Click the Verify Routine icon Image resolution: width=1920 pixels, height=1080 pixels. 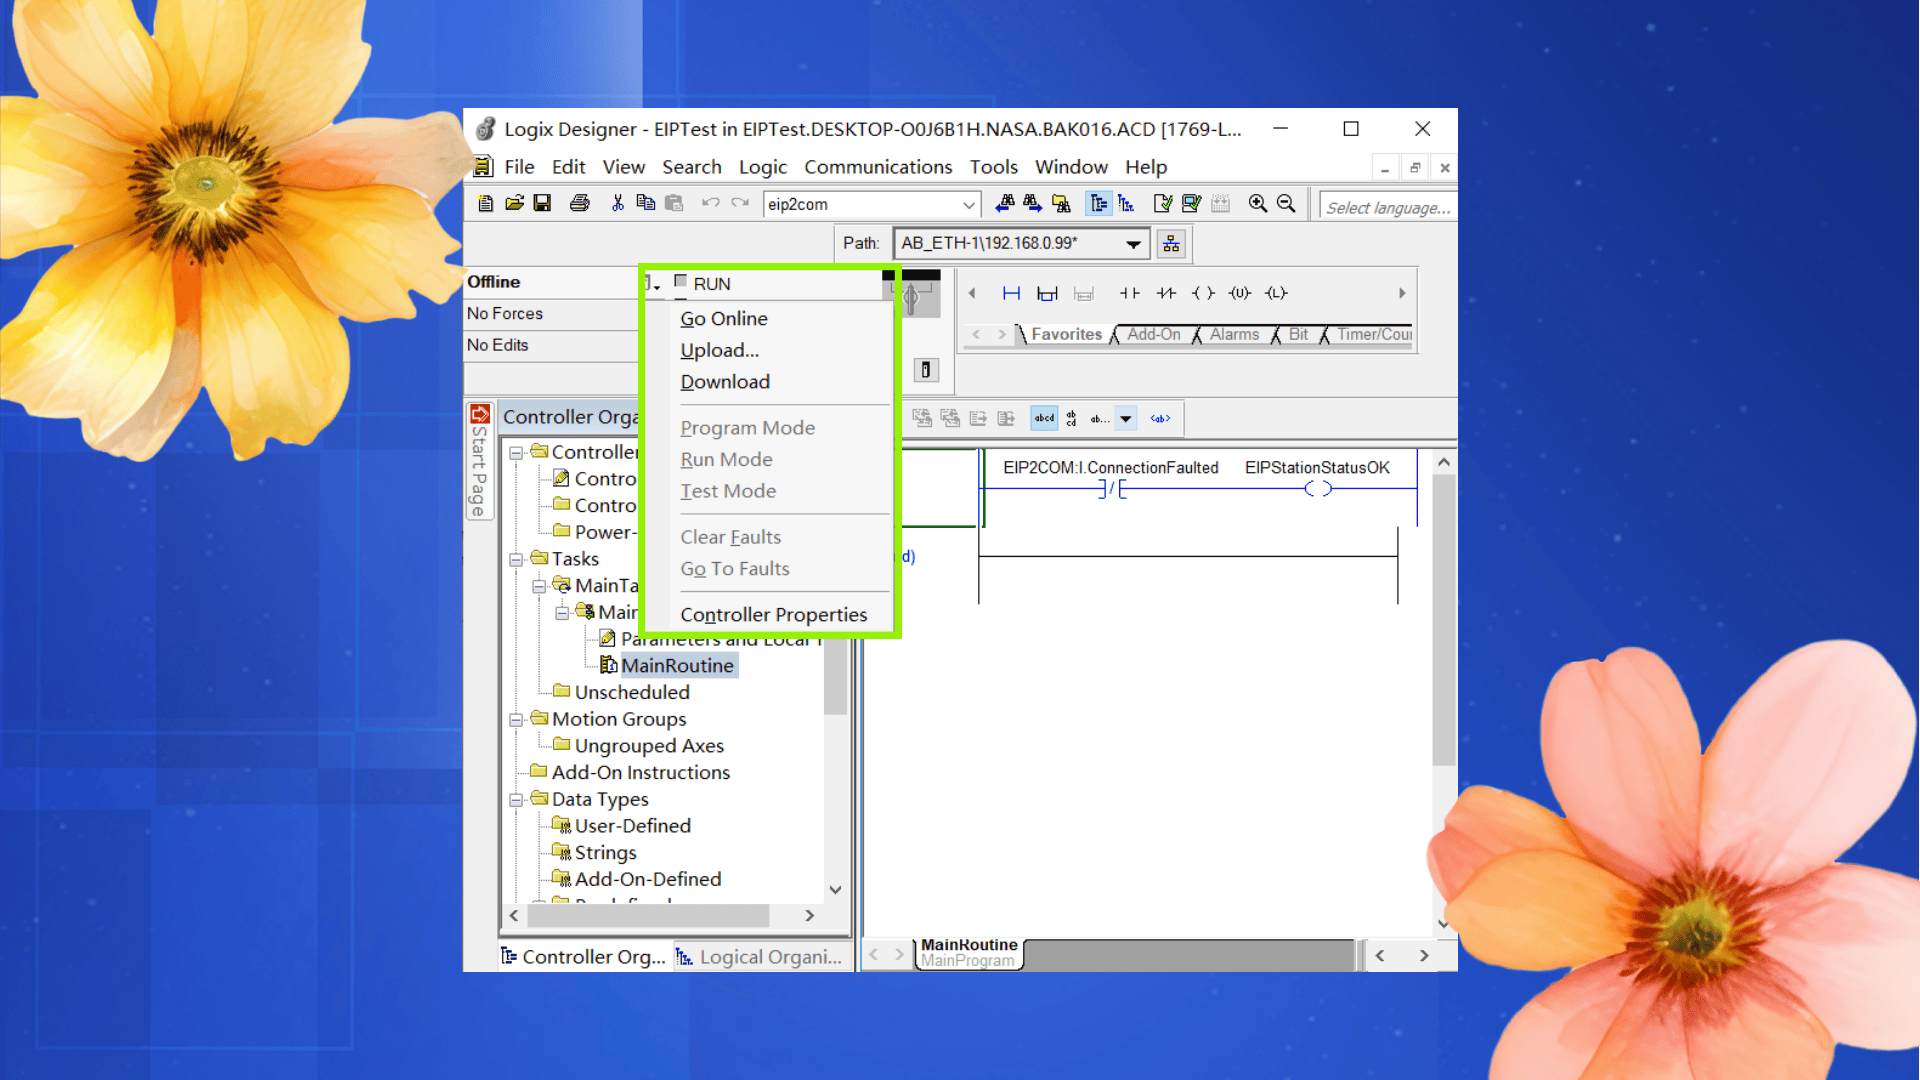tap(1162, 204)
